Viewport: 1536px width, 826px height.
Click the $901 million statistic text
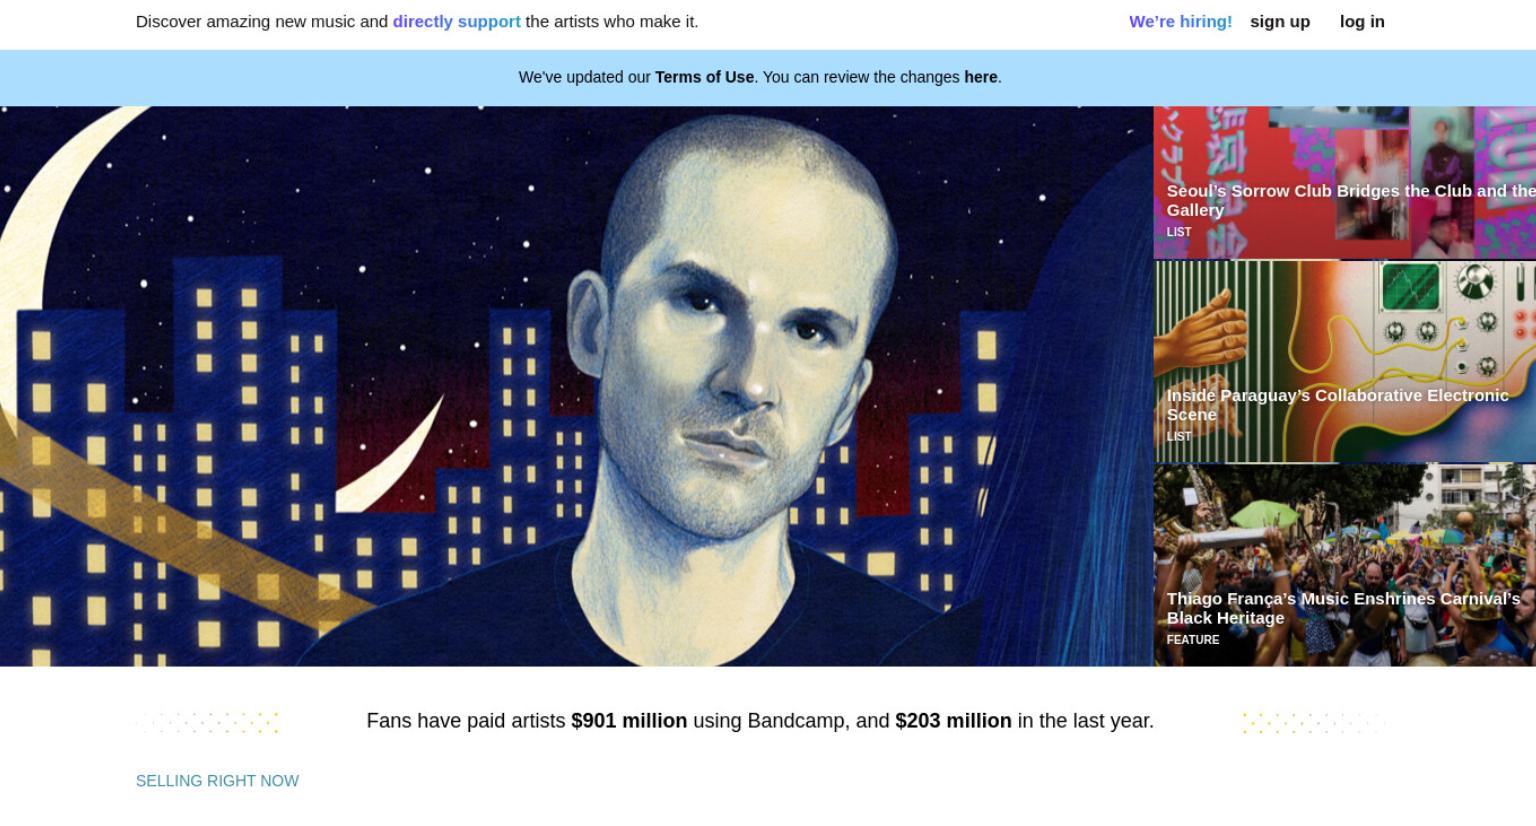629,721
